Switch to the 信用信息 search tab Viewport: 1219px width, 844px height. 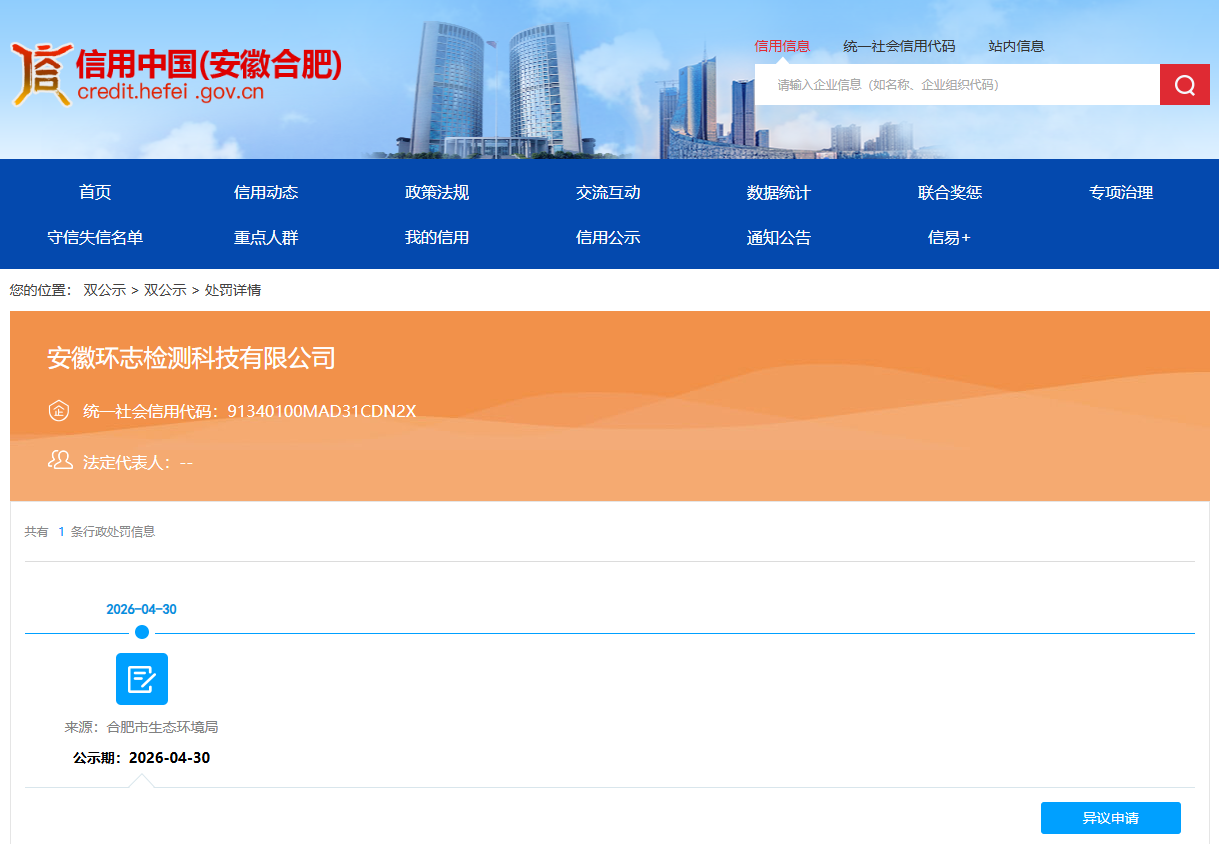pyautogui.click(x=782, y=46)
